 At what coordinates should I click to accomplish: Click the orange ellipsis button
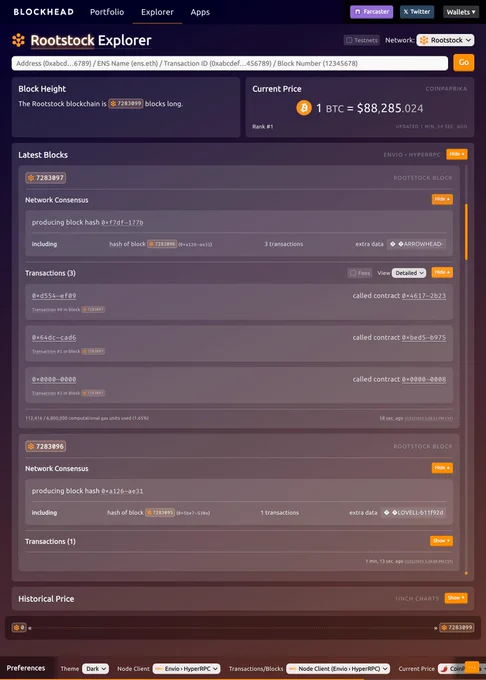click(472, 667)
